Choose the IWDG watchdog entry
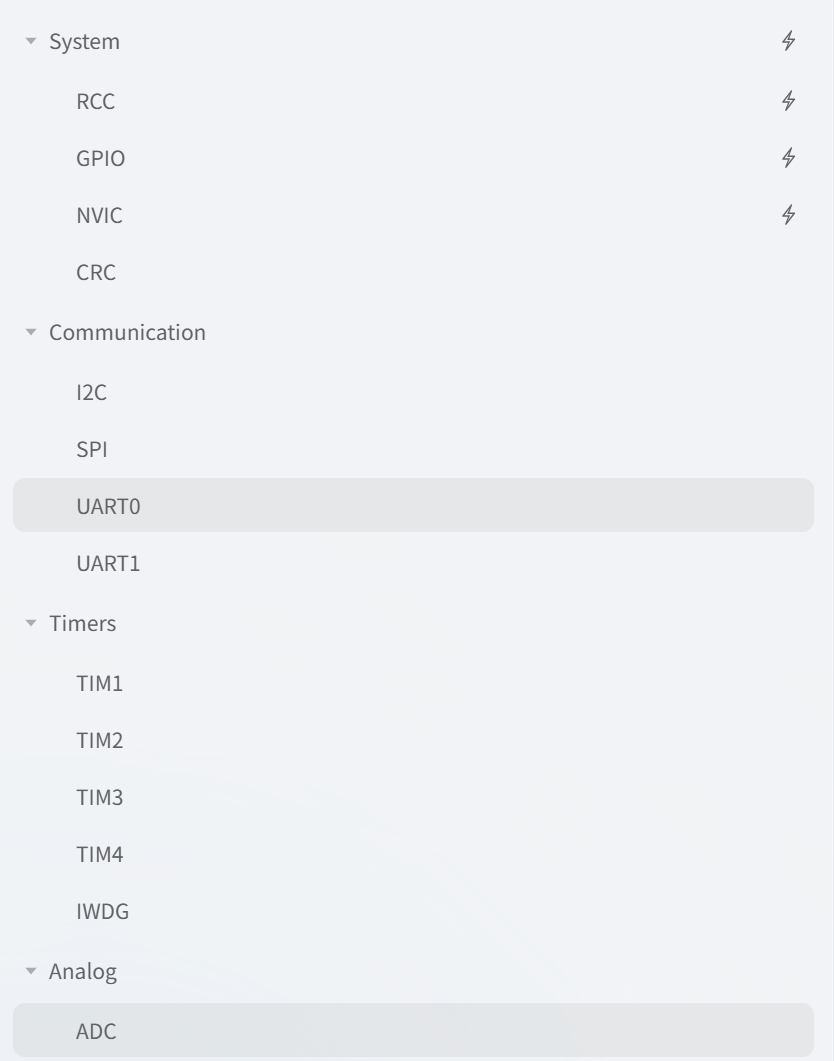 (x=102, y=912)
